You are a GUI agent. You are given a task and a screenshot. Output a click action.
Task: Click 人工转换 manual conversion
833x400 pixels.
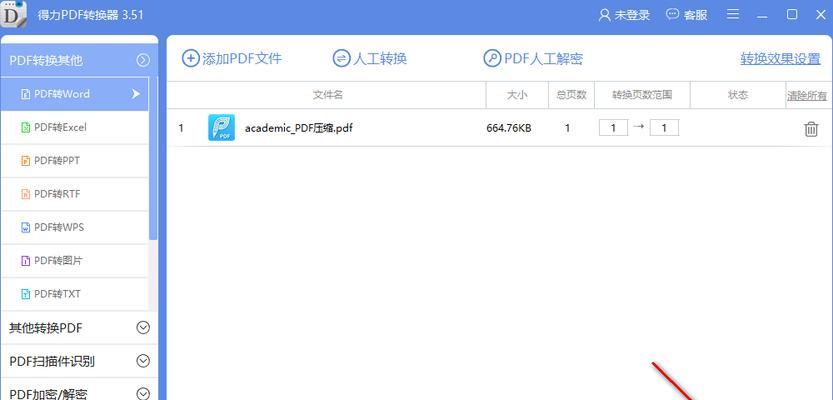(370, 58)
